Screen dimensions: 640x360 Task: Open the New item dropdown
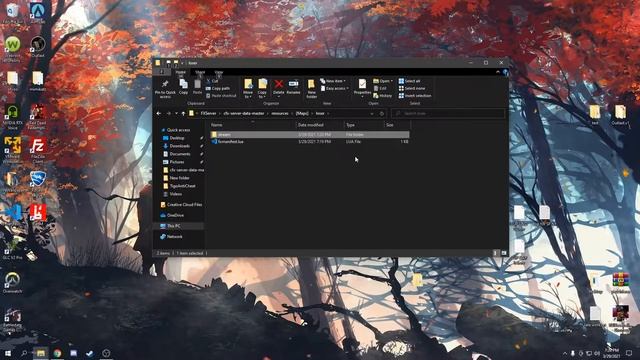point(333,81)
